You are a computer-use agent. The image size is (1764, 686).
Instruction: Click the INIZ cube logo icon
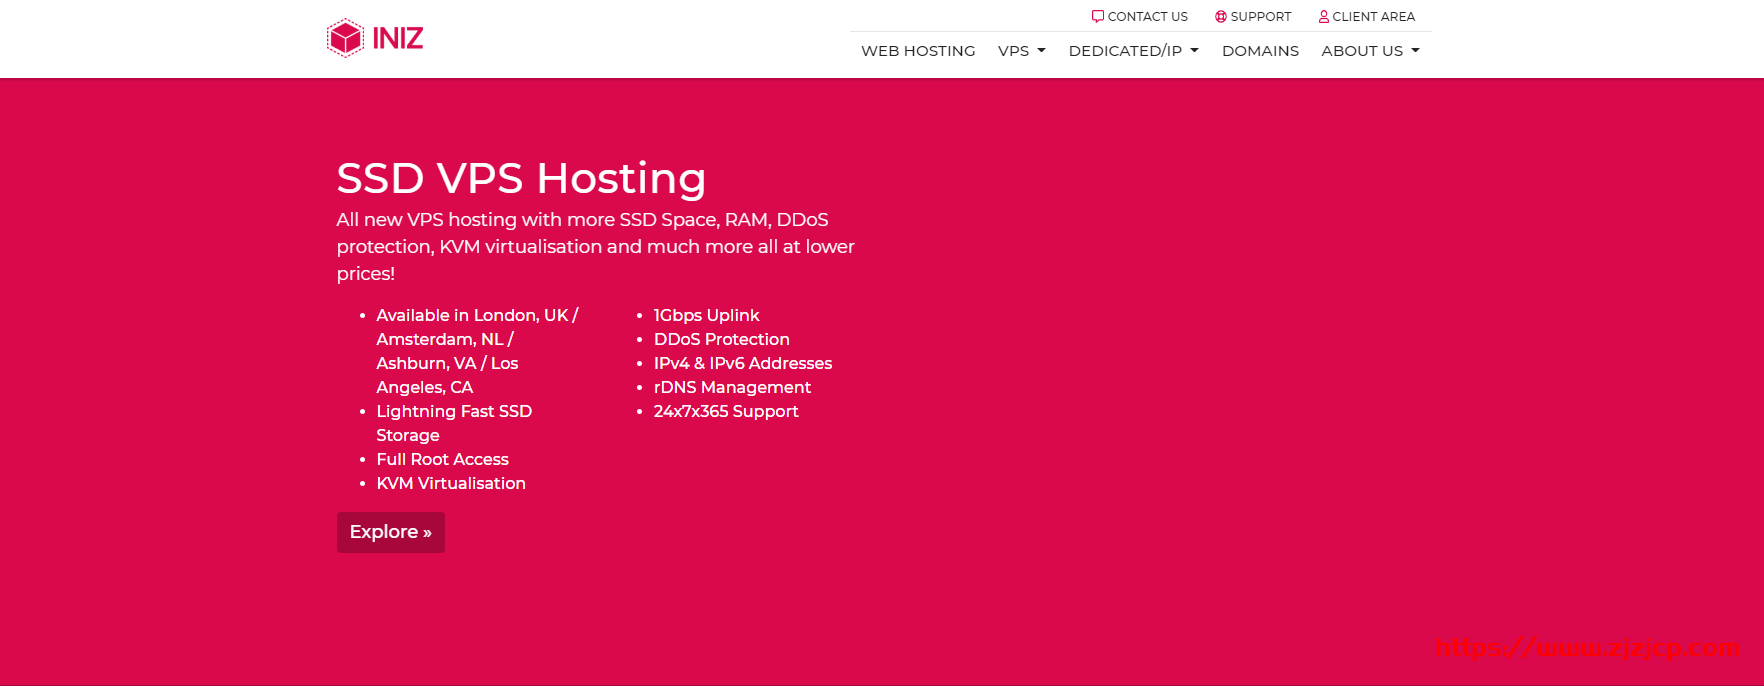pos(345,38)
